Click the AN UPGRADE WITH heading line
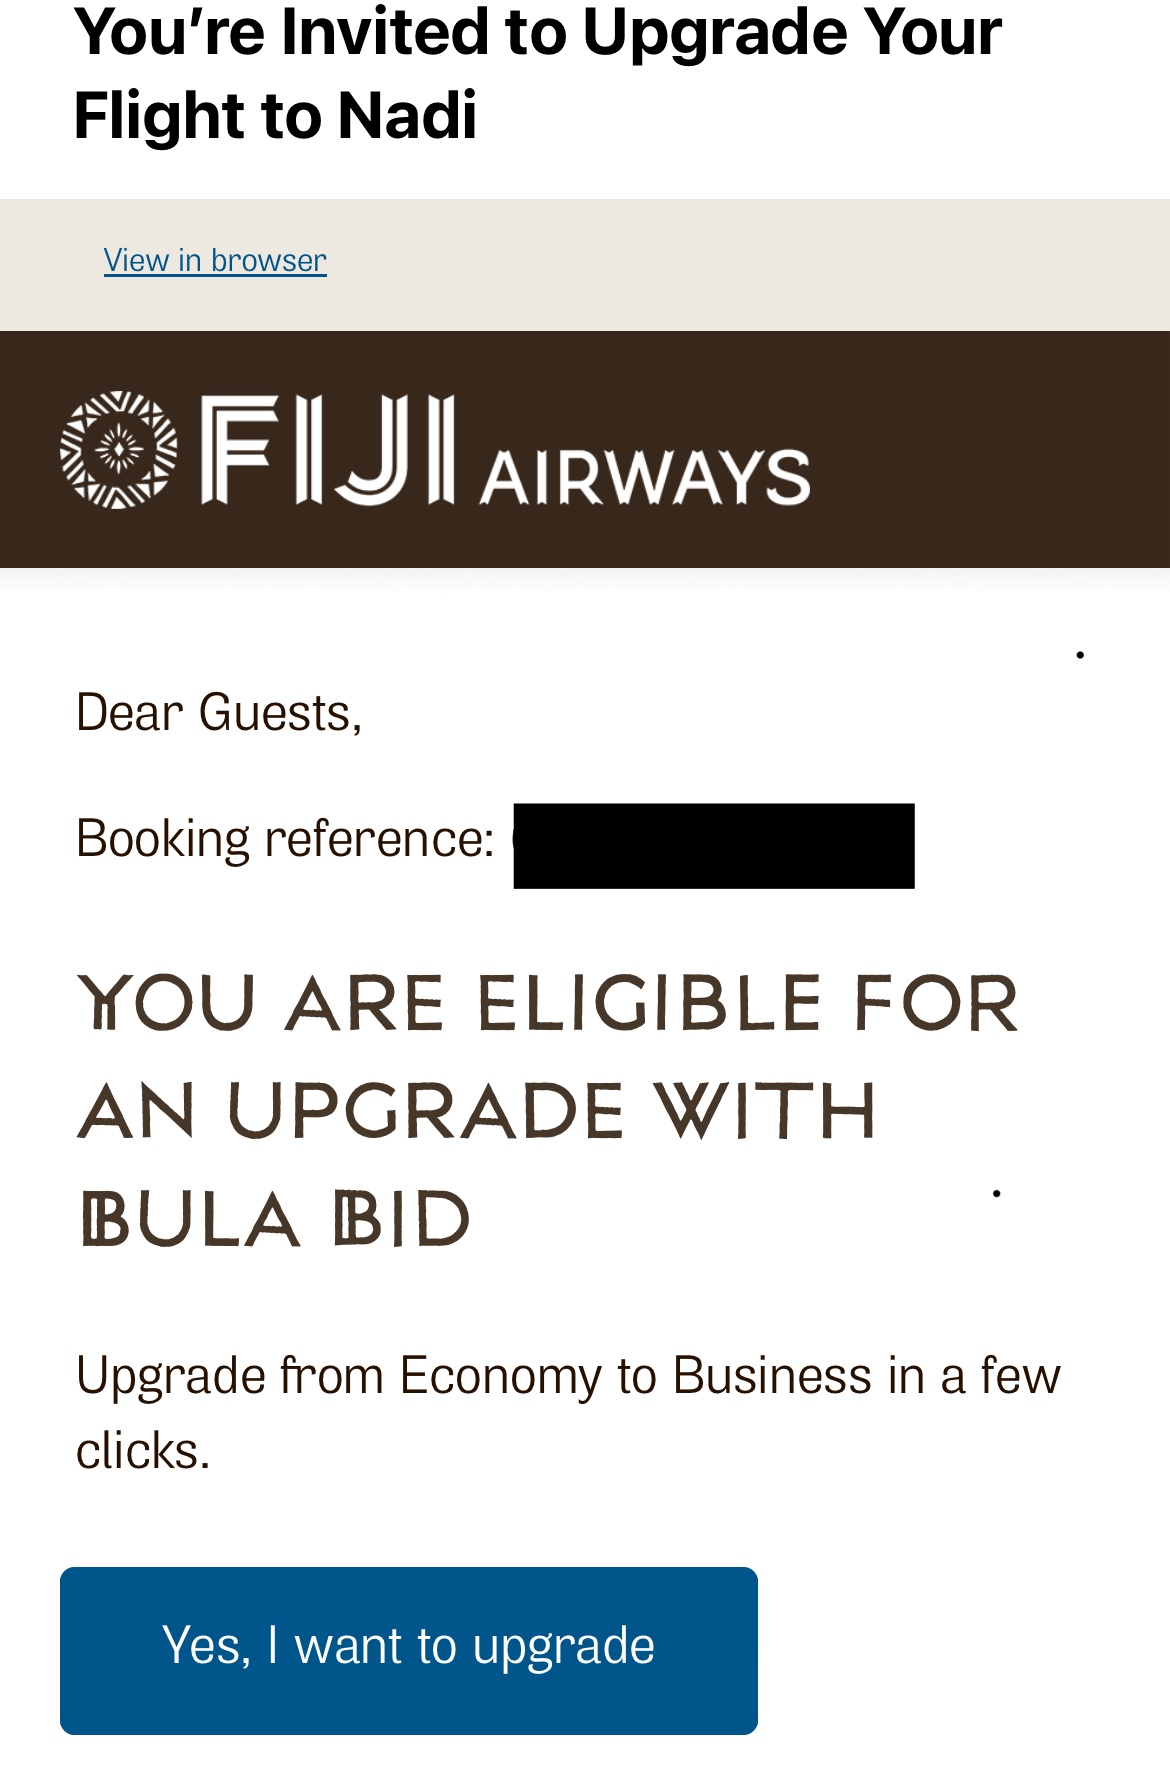Image resolution: width=1170 pixels, height=1784 pixels. pos(477,1111)
